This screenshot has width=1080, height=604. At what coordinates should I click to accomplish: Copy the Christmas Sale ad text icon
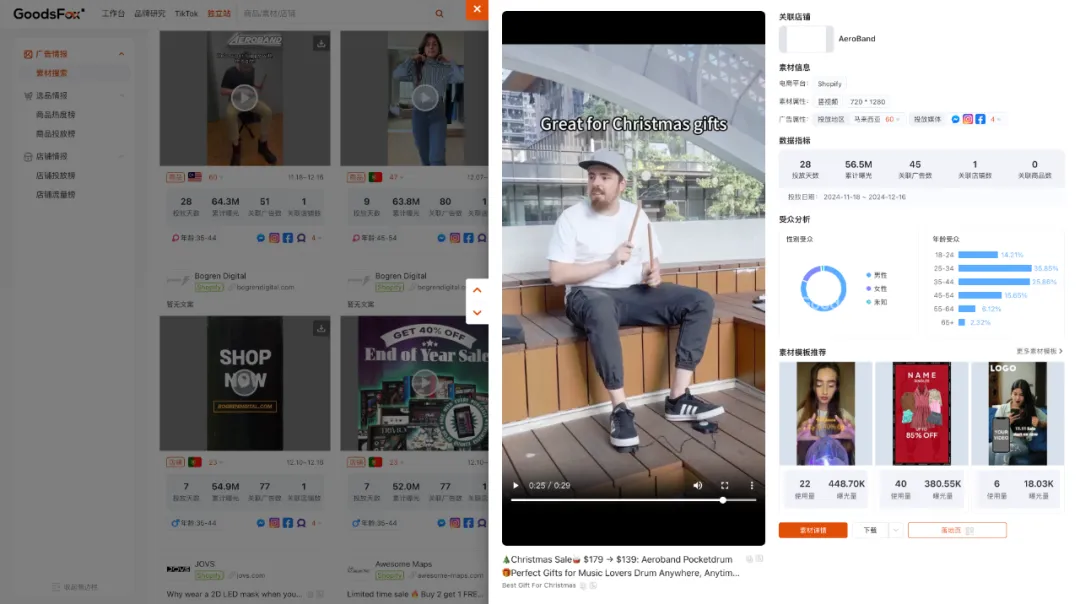click(749, 559)
